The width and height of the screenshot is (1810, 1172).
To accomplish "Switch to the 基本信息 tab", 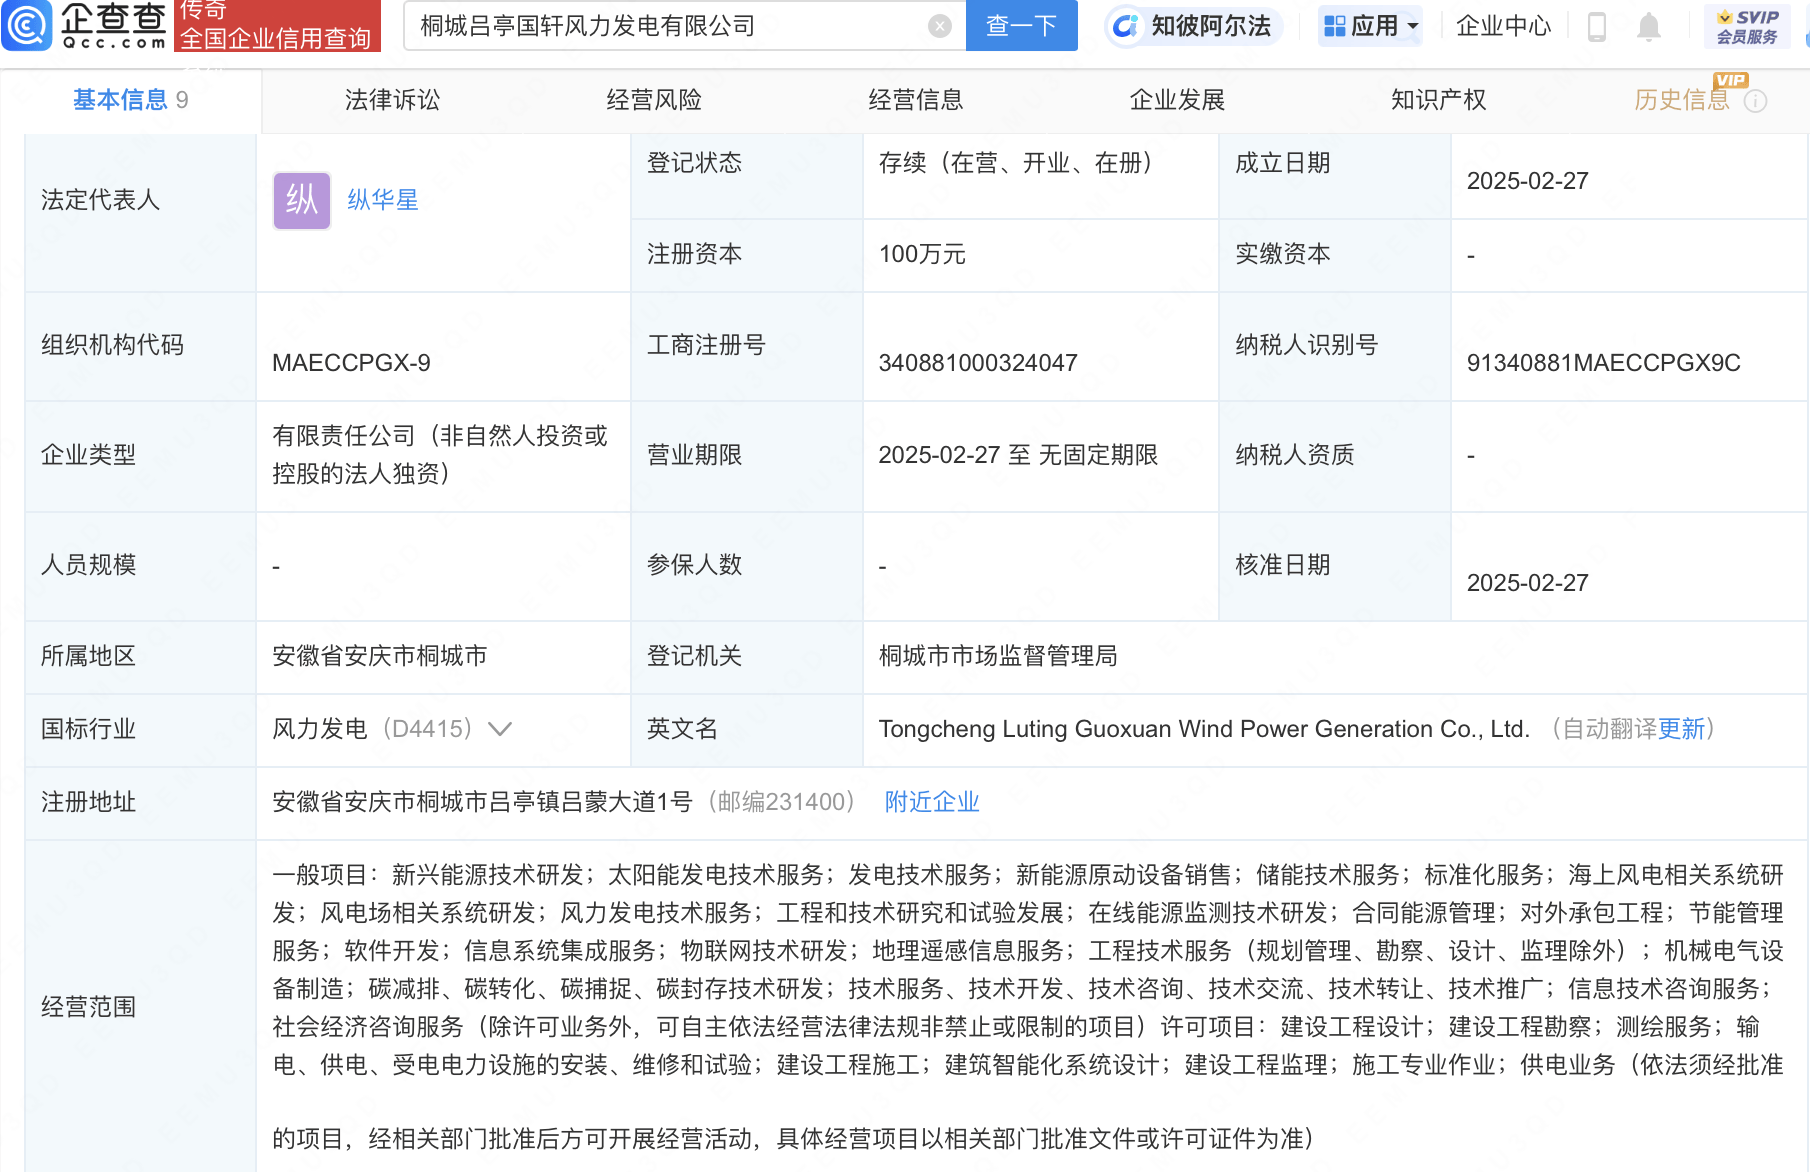I will click(x=130, y=100).
